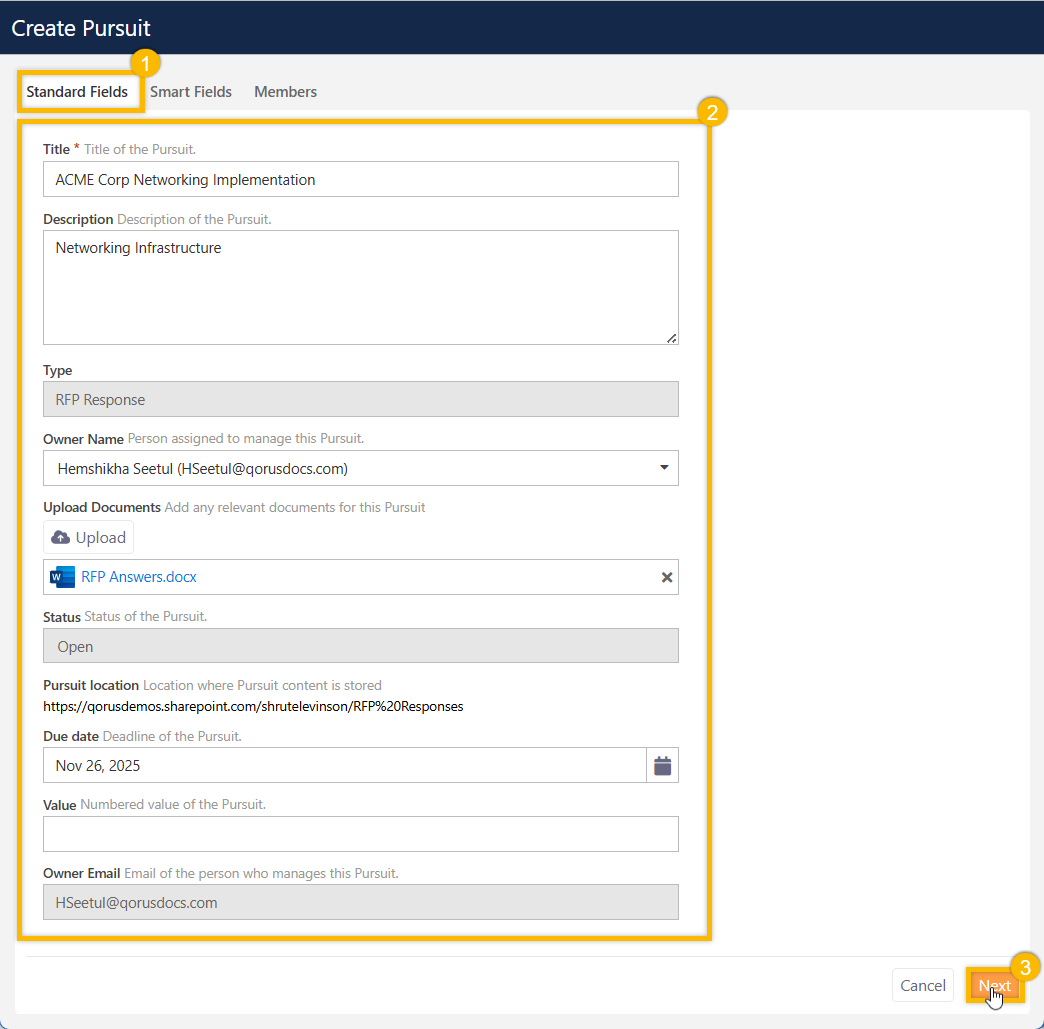Focus the Description text area
This screenshot has height=1029, width=1044.
coord(360,288)
